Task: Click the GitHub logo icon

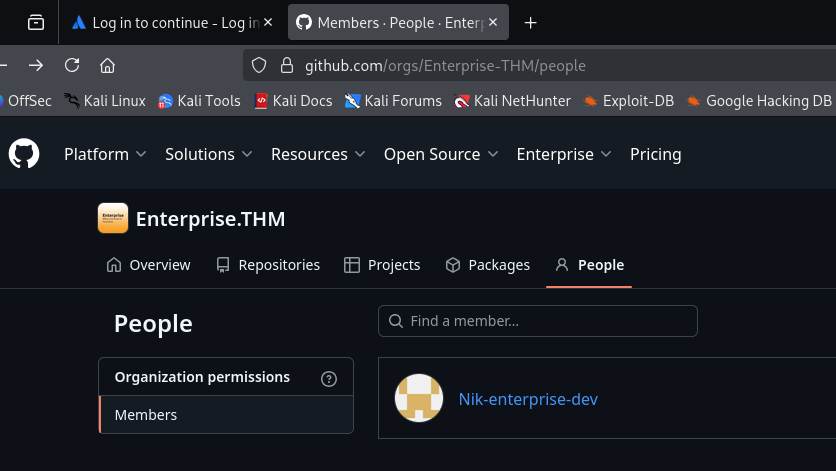Action: tap(24, 154)
